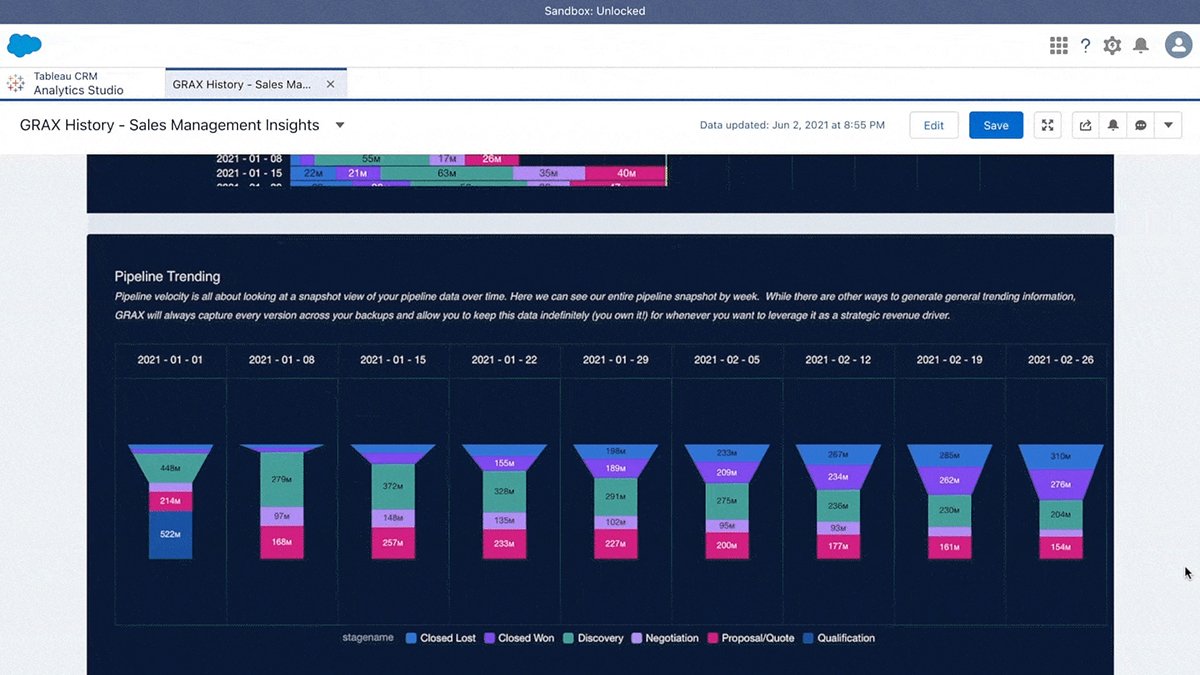The image size is (1200, 675).
Task: Open the dashboard comments speech bubble icon
Action: click(1140, 125)
